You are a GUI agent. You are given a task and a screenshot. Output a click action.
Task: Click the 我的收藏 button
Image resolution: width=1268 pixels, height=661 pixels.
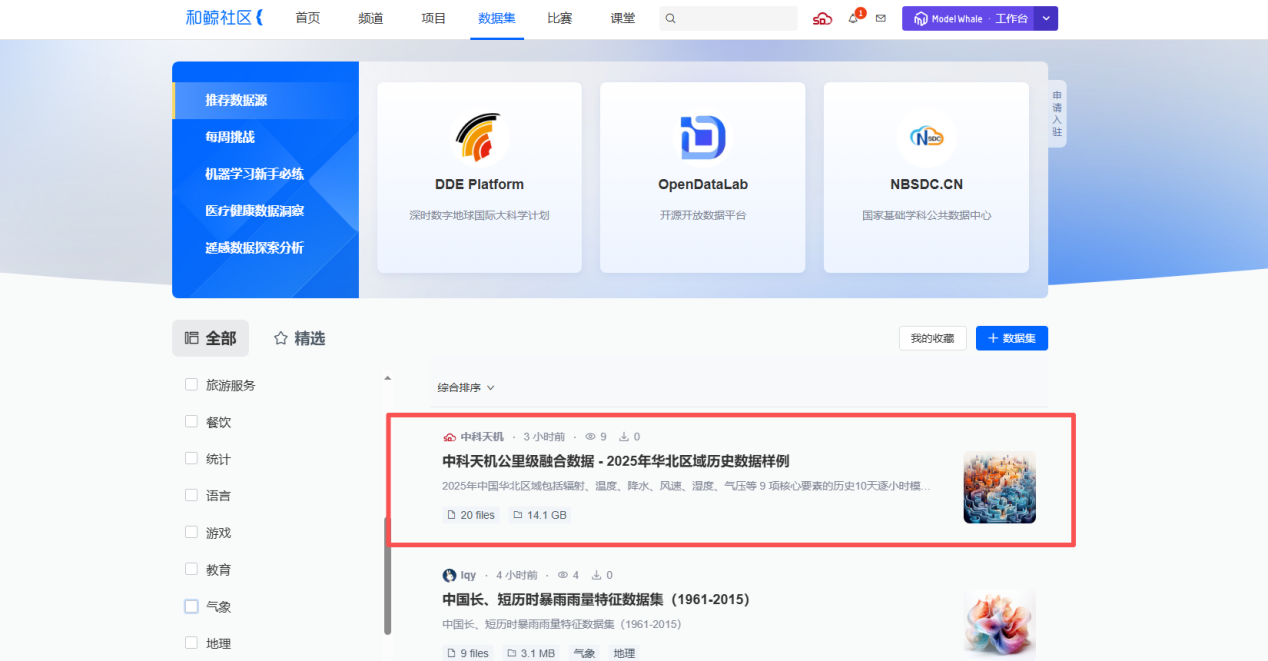[932, 339]
